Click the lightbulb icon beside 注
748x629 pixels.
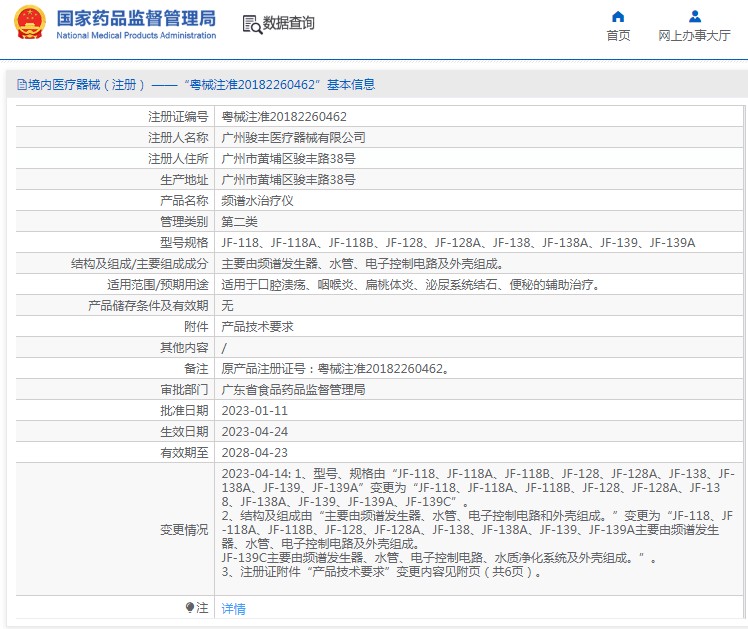pos(190,608)
